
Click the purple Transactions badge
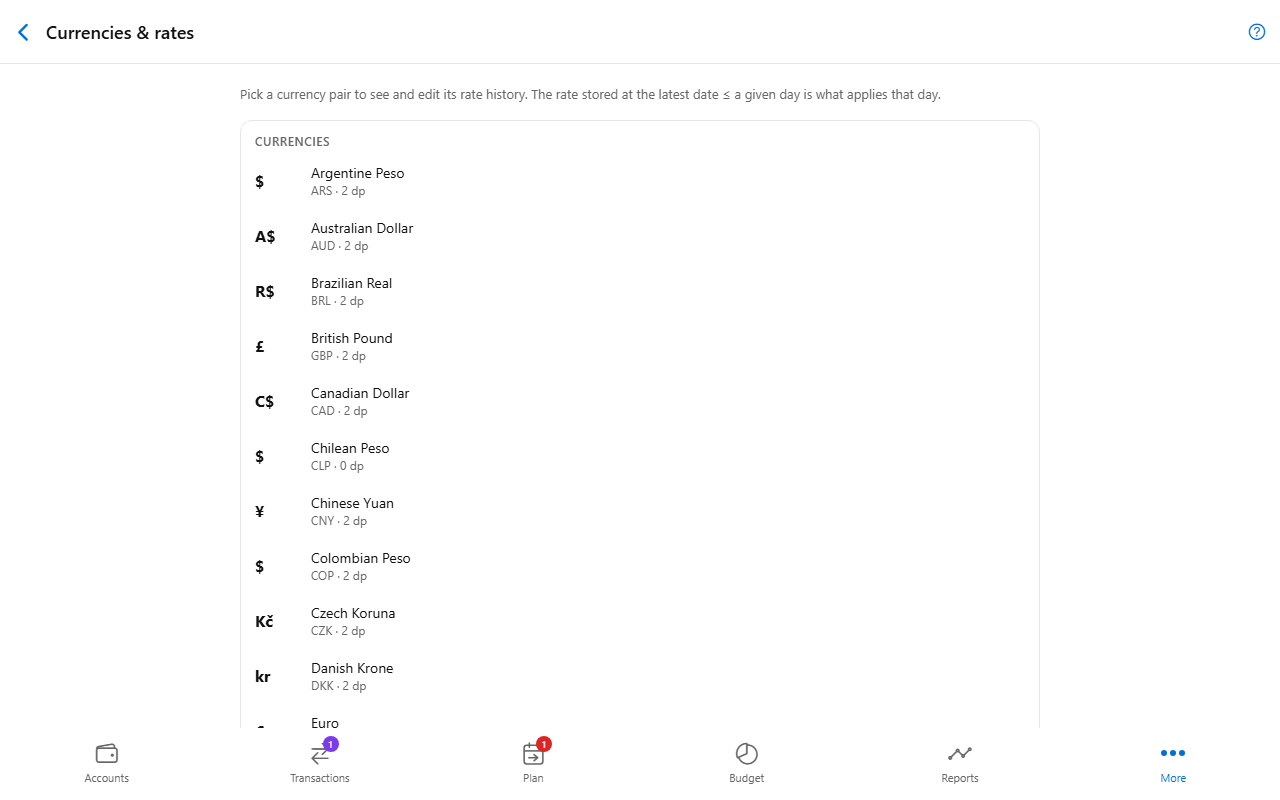[331, 744]
